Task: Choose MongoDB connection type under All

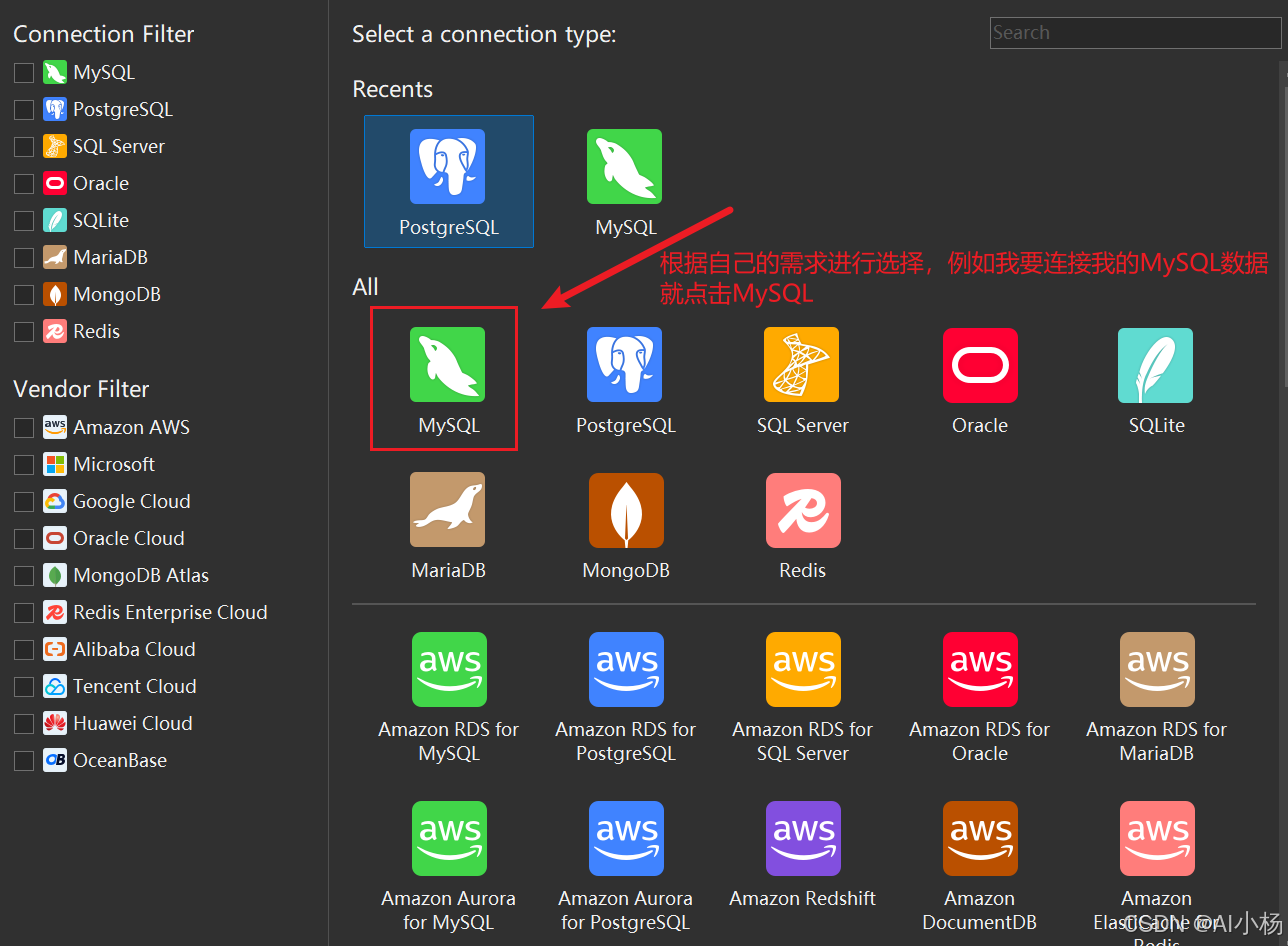Action: (625, 526)
